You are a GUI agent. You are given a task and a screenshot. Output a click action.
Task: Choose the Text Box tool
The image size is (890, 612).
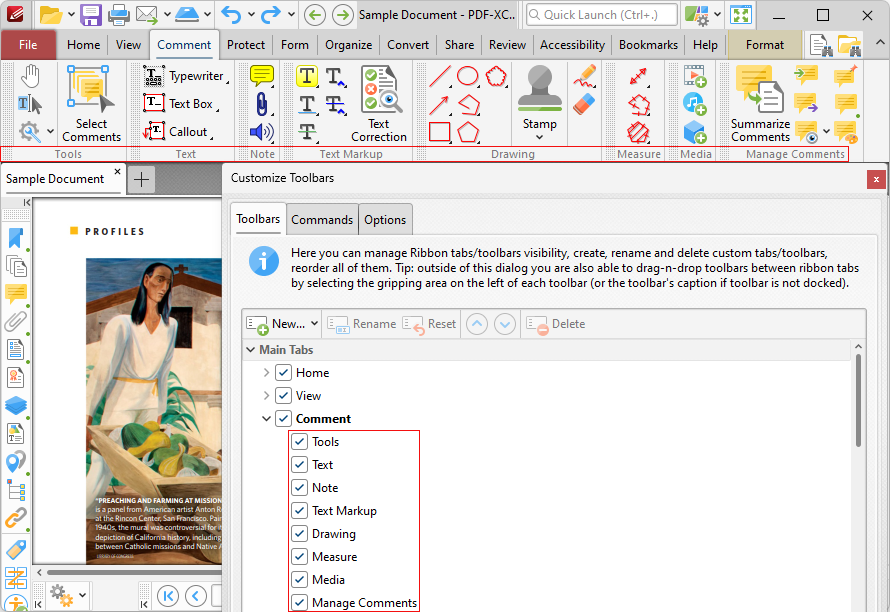[x=180, y=104]
